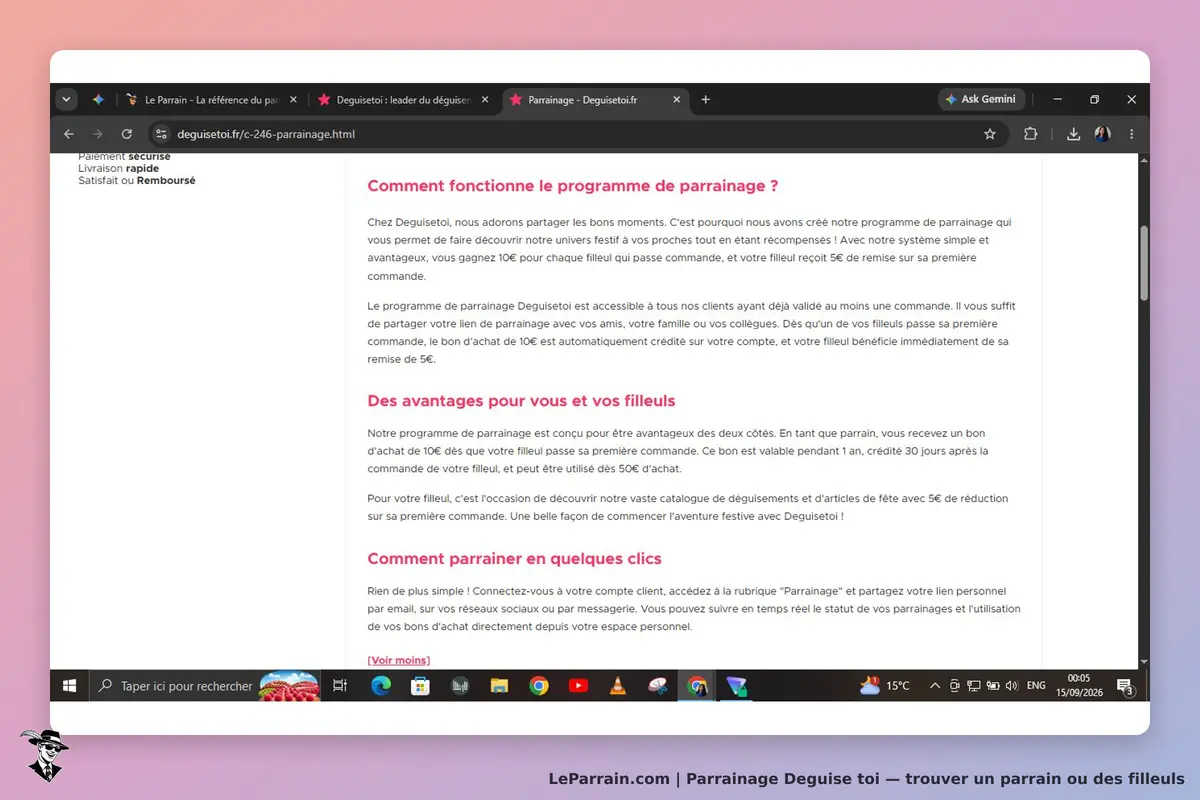The width and height of the screenshot is (1200, 800).
Task: Open the Windows Start menu
Action: point(70,686)
